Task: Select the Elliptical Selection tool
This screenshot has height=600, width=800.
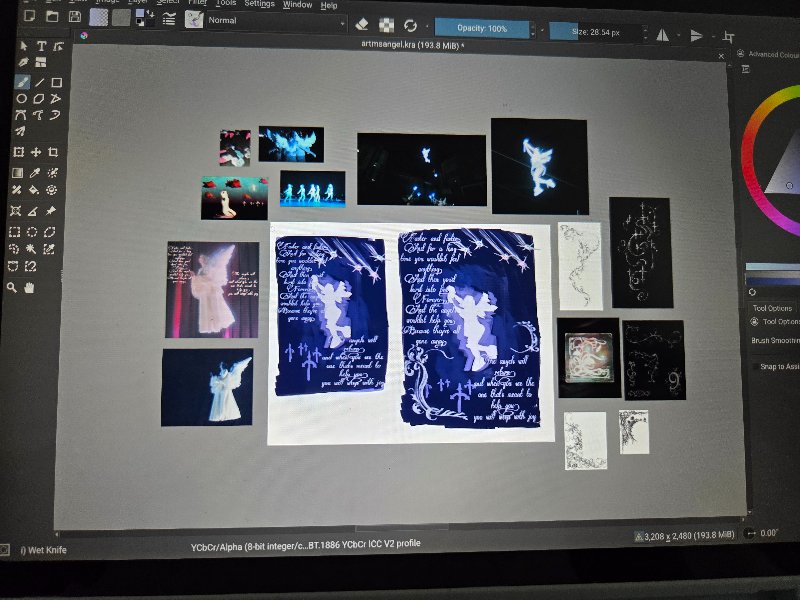Action: 32,232
